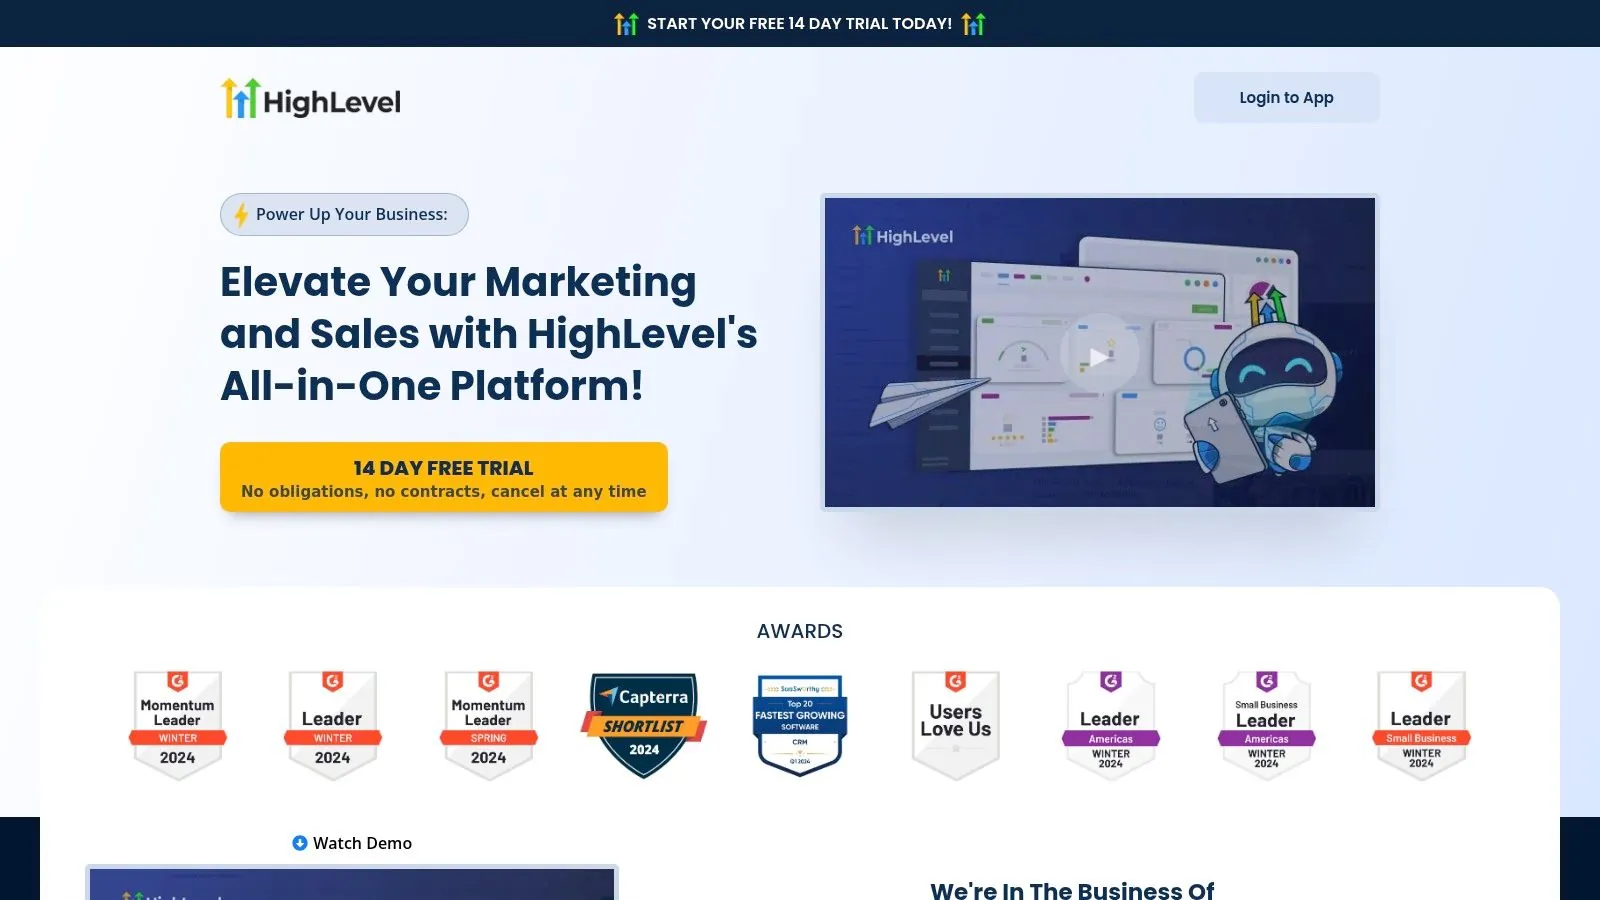Click the "We're In The Business Of" heading
This screenshot has height=900, width=1600.
coord(1072,890)
